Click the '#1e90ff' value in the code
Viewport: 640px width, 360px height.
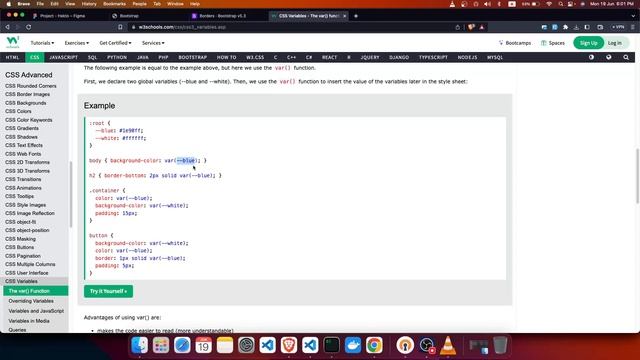pos(130,131)
